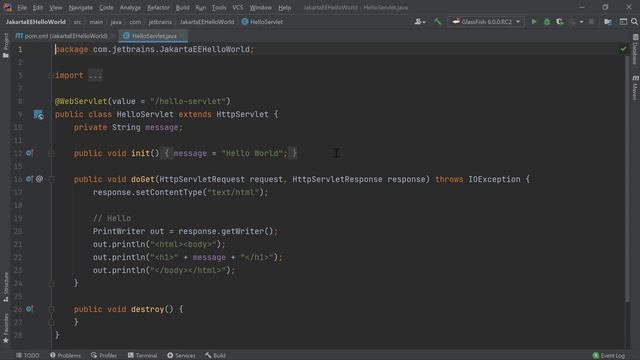Open the Analyze menu
Image resolution: width=640 pixels, height=360 pixels.
(x=130, y=7)
